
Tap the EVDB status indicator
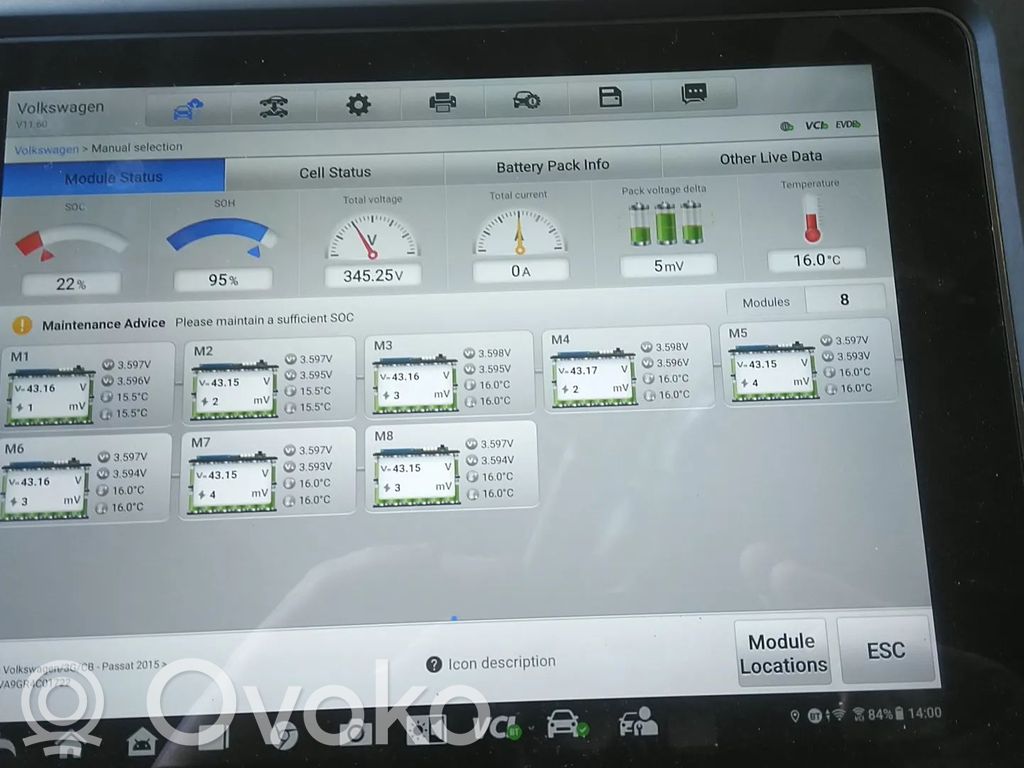(x=848, y=123)
